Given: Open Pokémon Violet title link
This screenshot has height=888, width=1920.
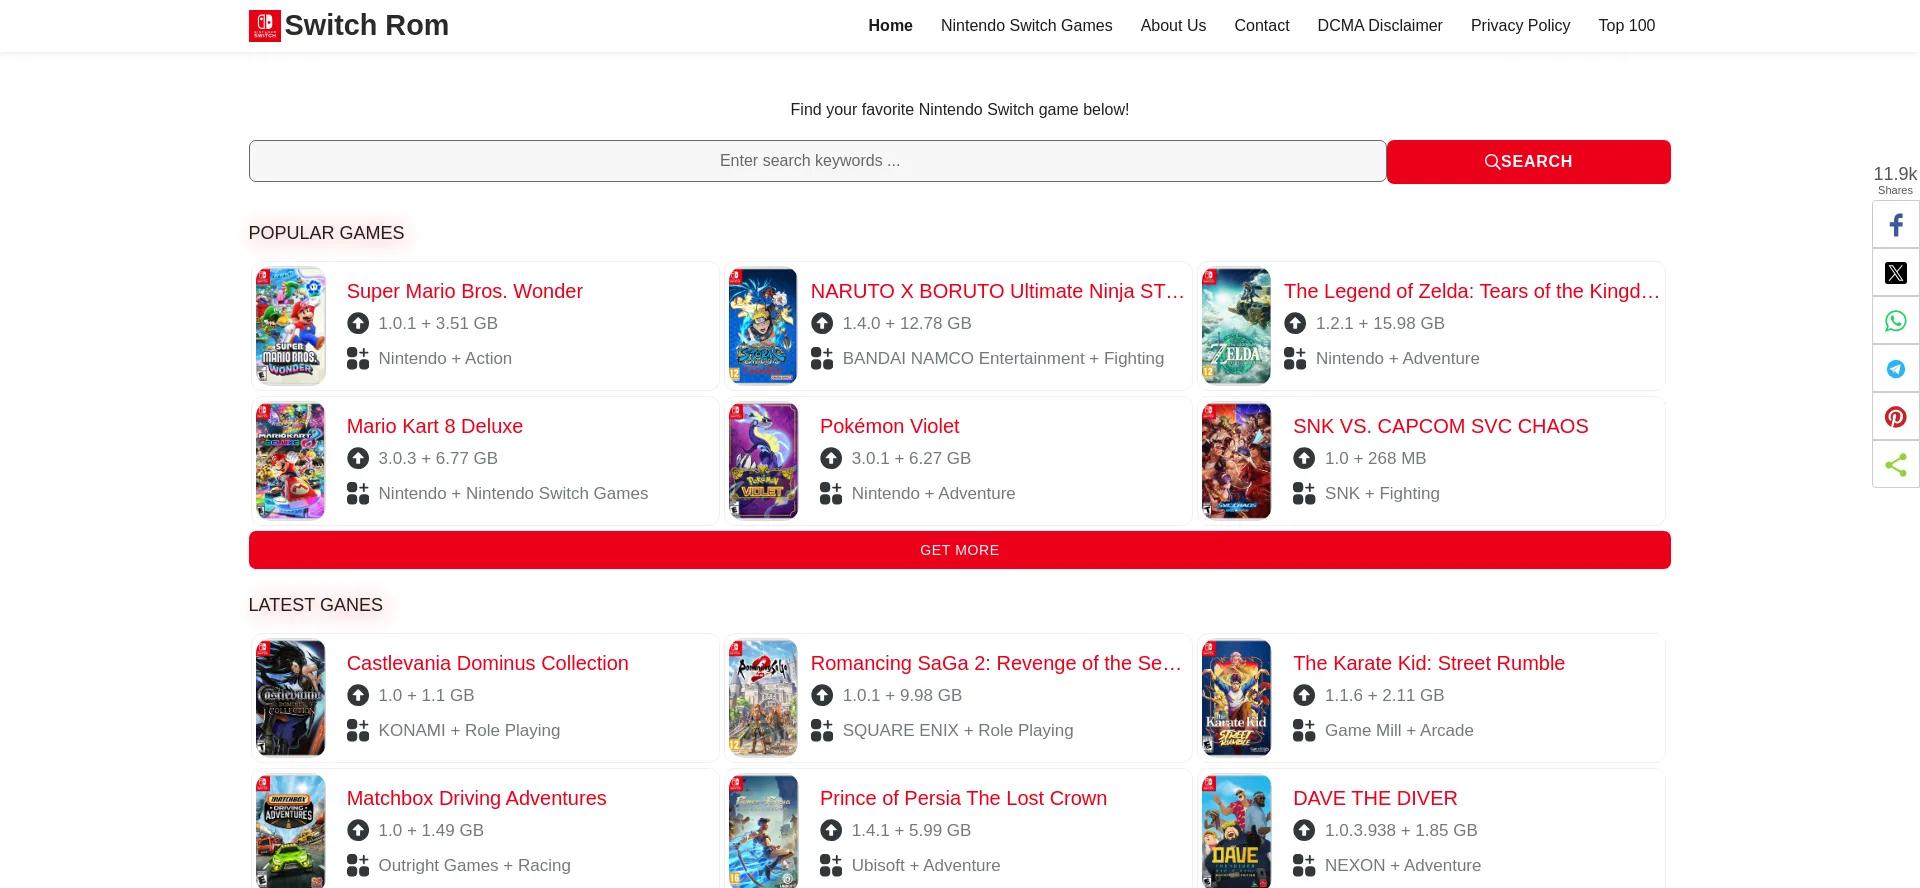Looking at the screenshot, I should point(889,426).
